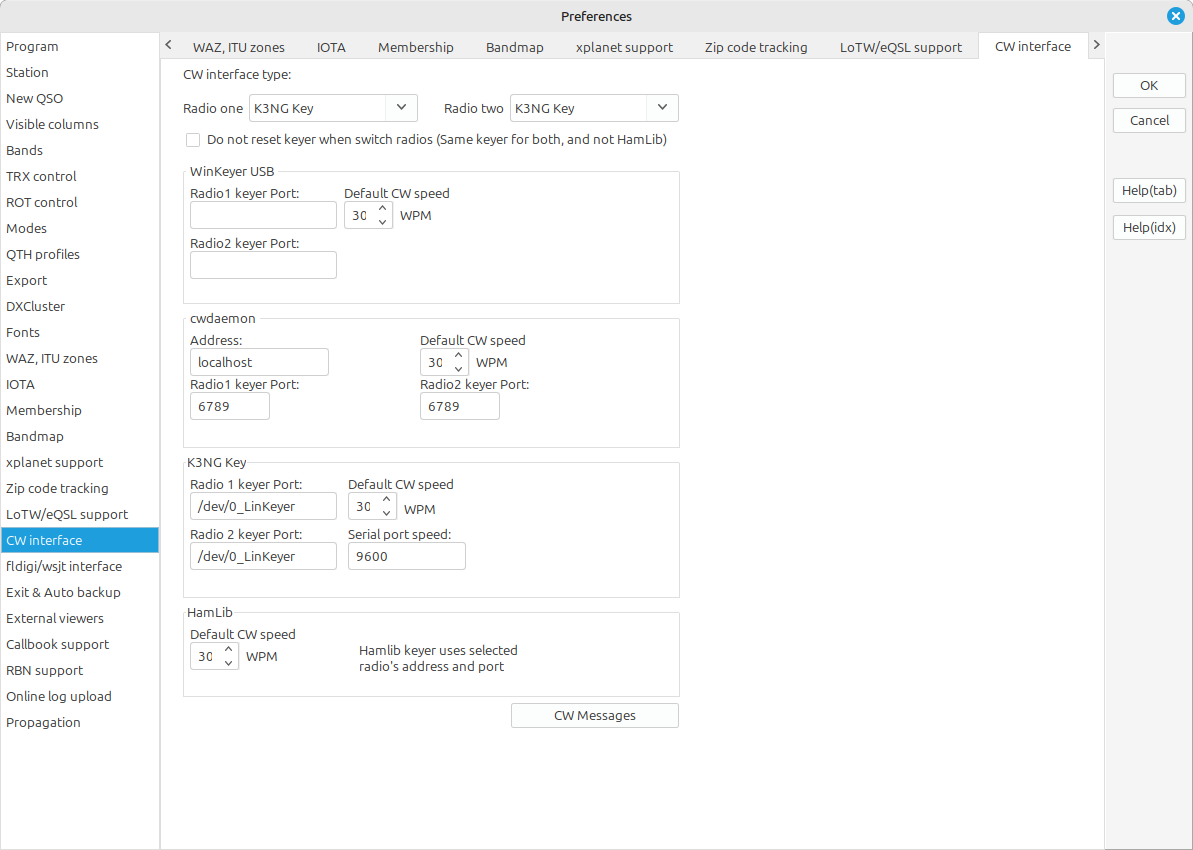Click the WinKeyer Radio1 keyer Port field
The height and width of the screenshot is (850, 1193).
[263, 215]
